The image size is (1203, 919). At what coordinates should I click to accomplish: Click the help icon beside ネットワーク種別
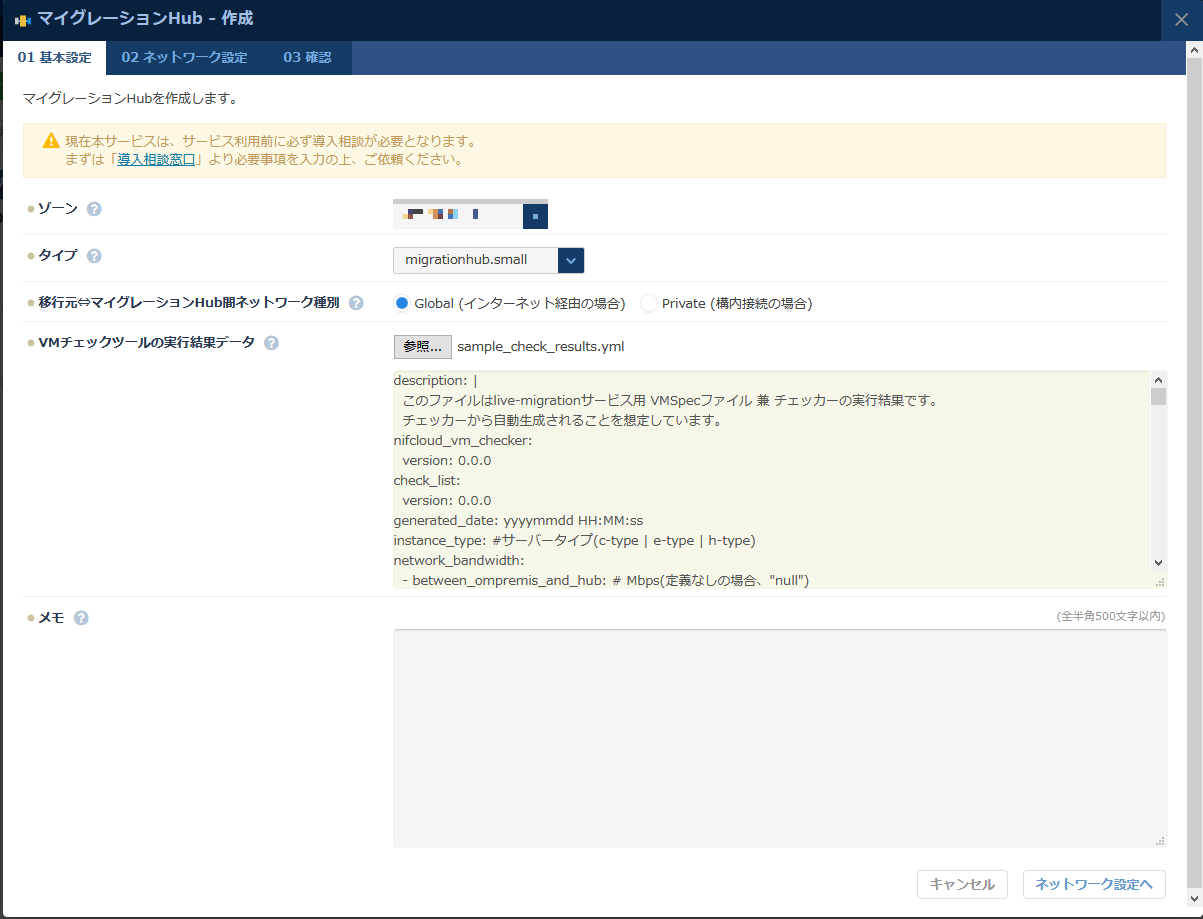pos(356,302)
